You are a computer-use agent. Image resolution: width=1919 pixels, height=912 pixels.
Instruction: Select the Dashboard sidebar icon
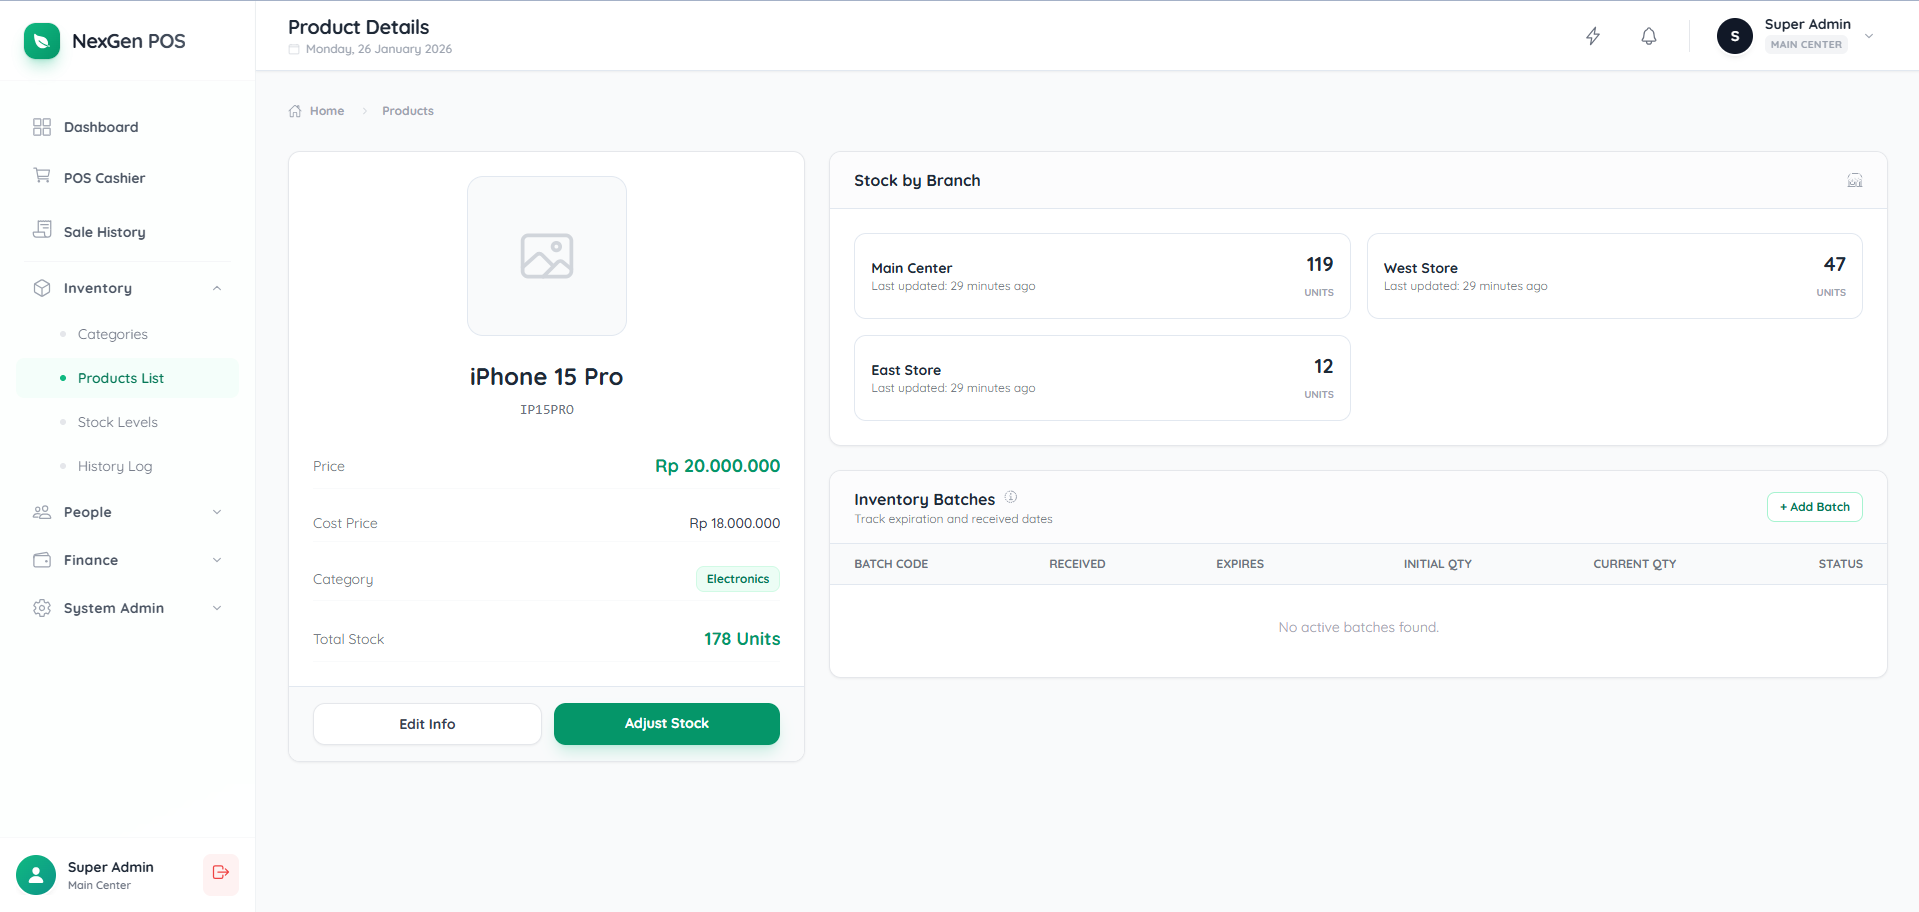coord(41,127)
